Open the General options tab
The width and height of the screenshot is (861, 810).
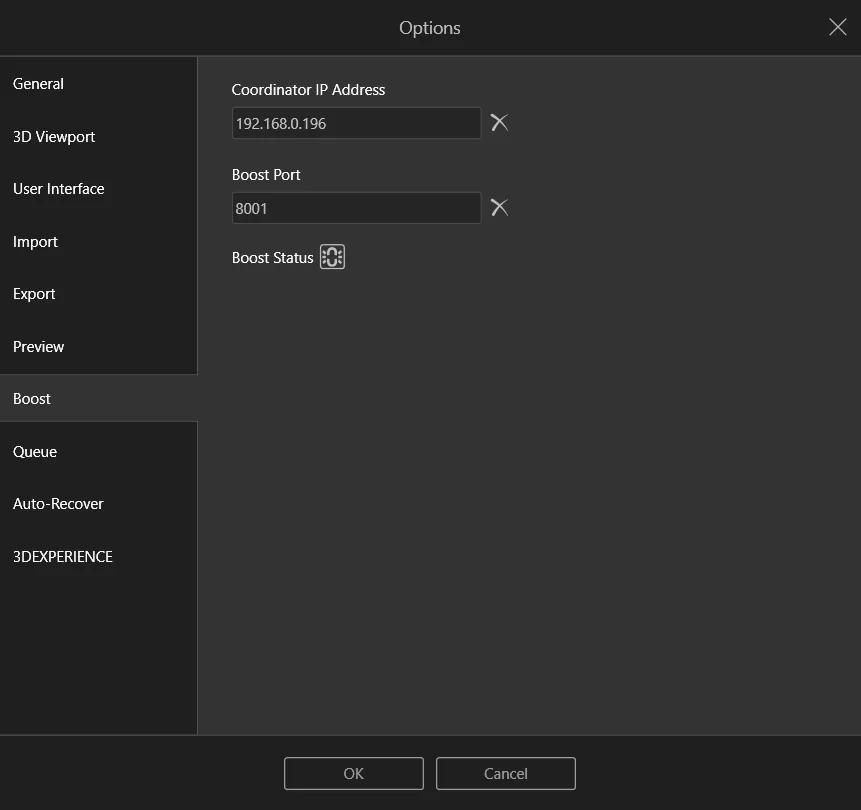(99, 84)
